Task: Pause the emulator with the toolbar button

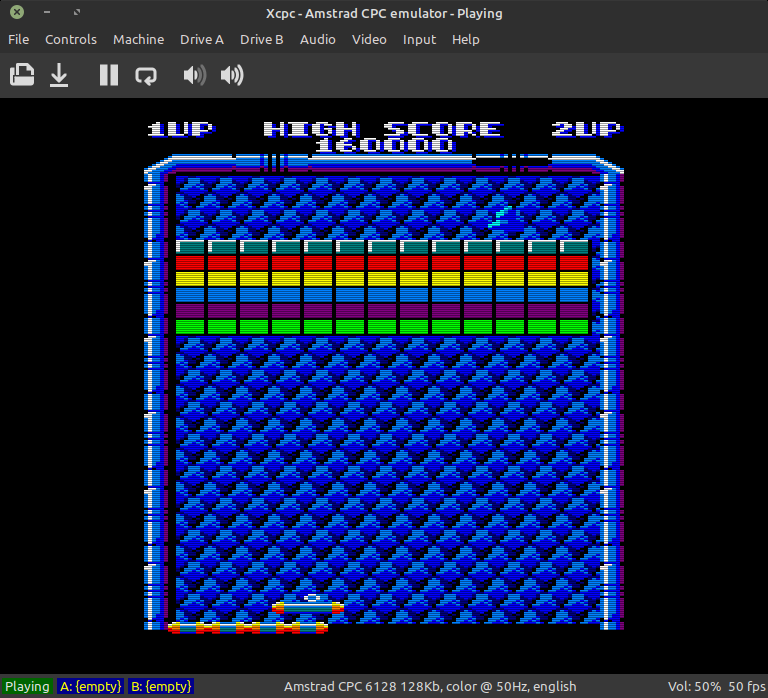Action: click(x=109, y=75)
